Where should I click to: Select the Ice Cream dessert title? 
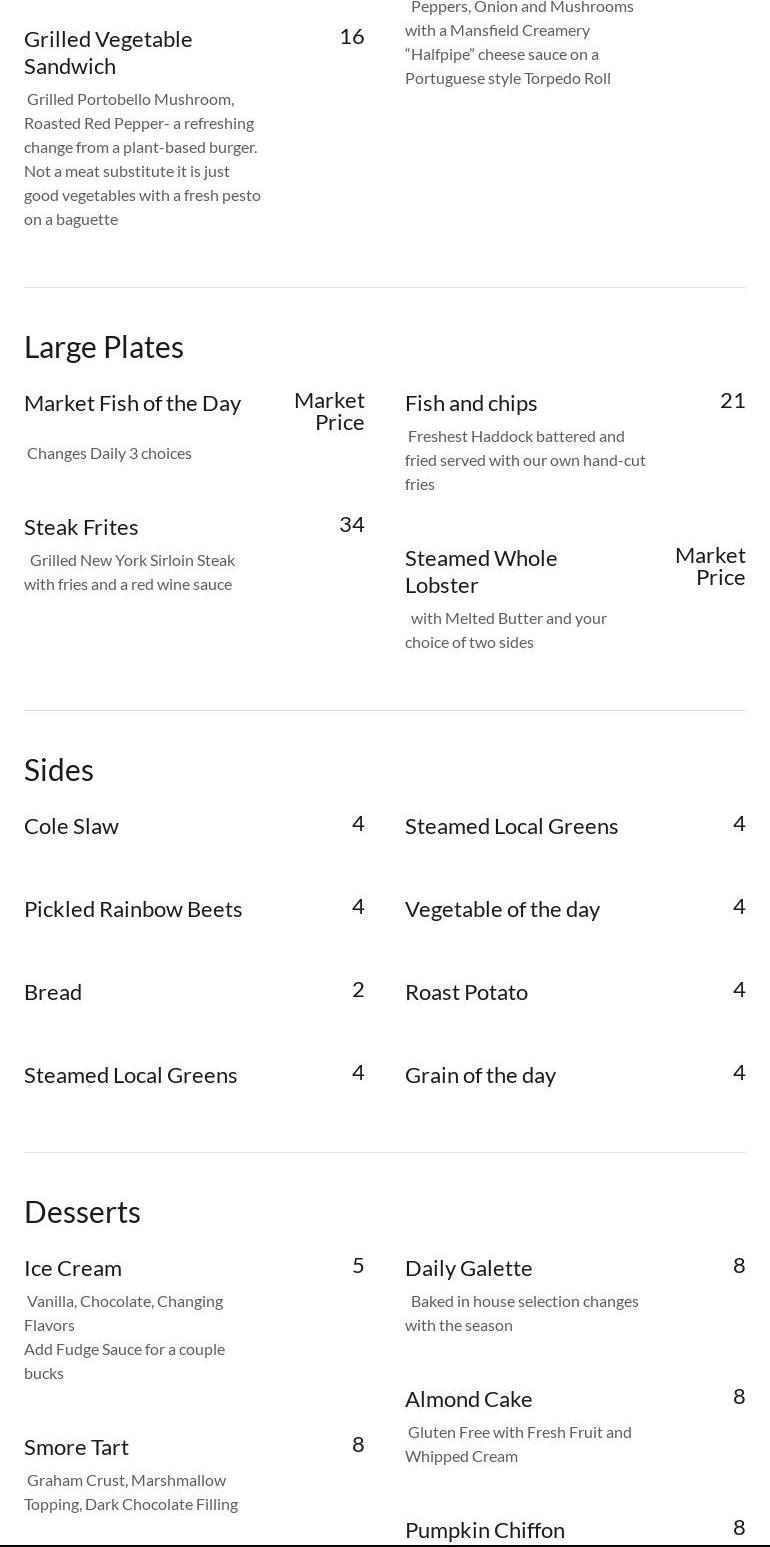point(73,1268)
